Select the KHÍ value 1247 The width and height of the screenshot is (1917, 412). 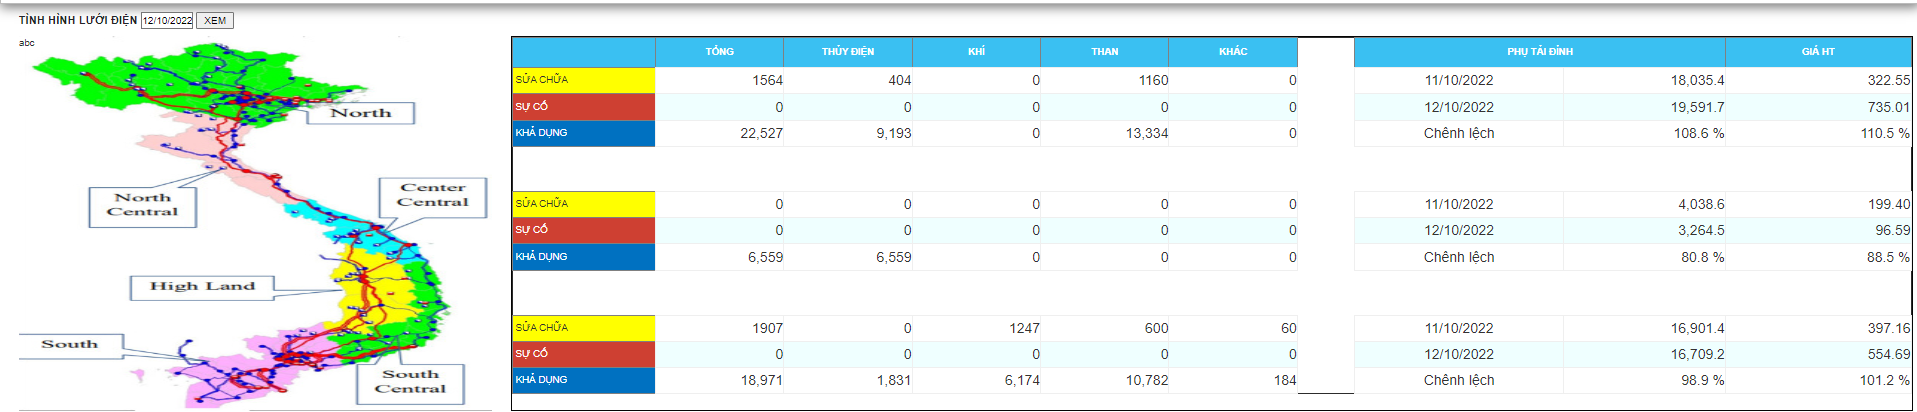click(1023, 328)
